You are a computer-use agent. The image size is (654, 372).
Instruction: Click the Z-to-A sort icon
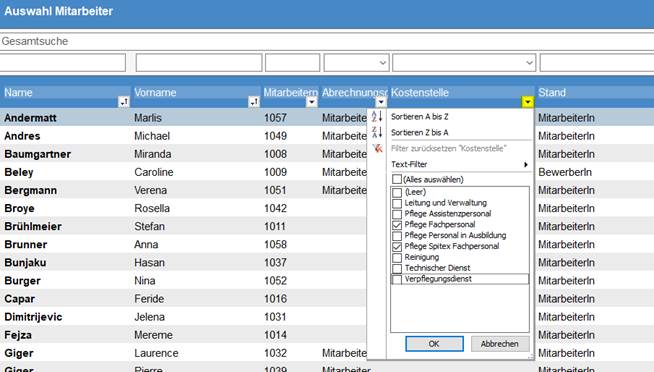click(377, 132)
